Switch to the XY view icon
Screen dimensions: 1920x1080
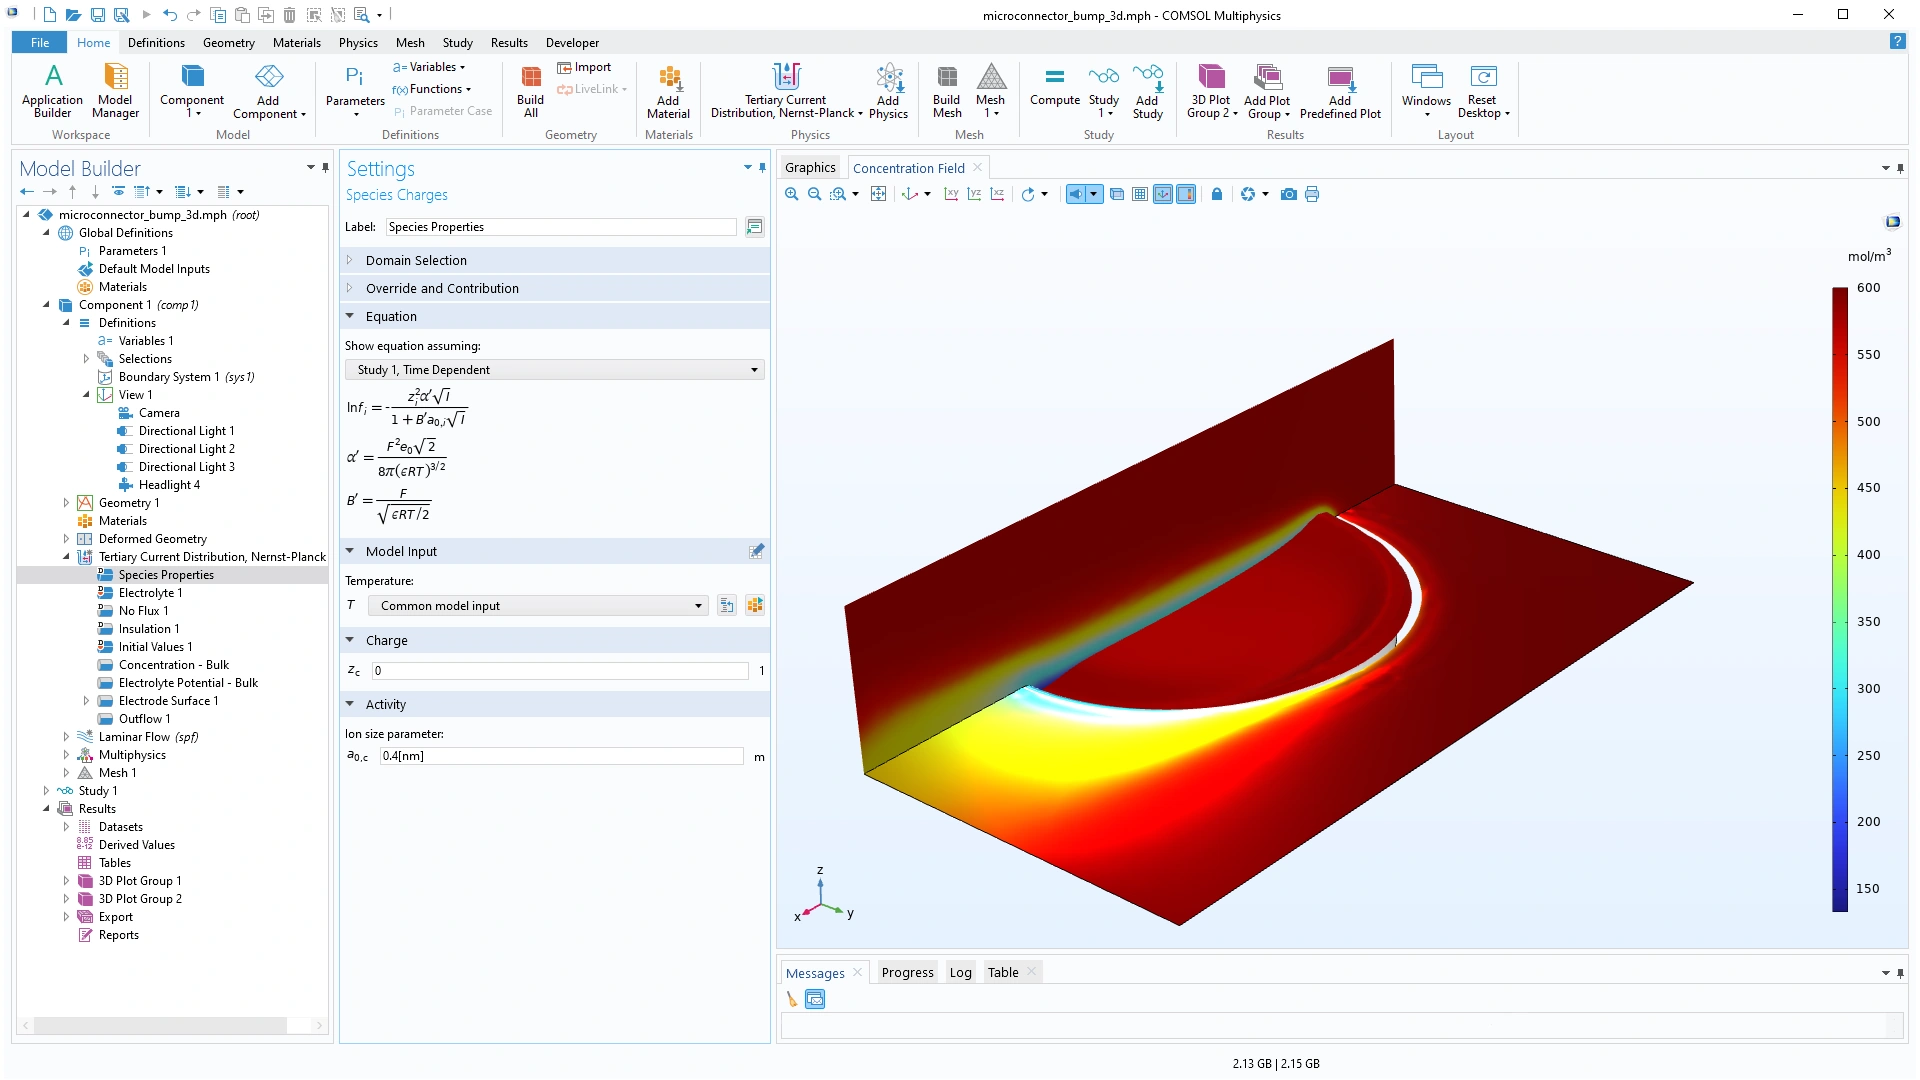951,194
